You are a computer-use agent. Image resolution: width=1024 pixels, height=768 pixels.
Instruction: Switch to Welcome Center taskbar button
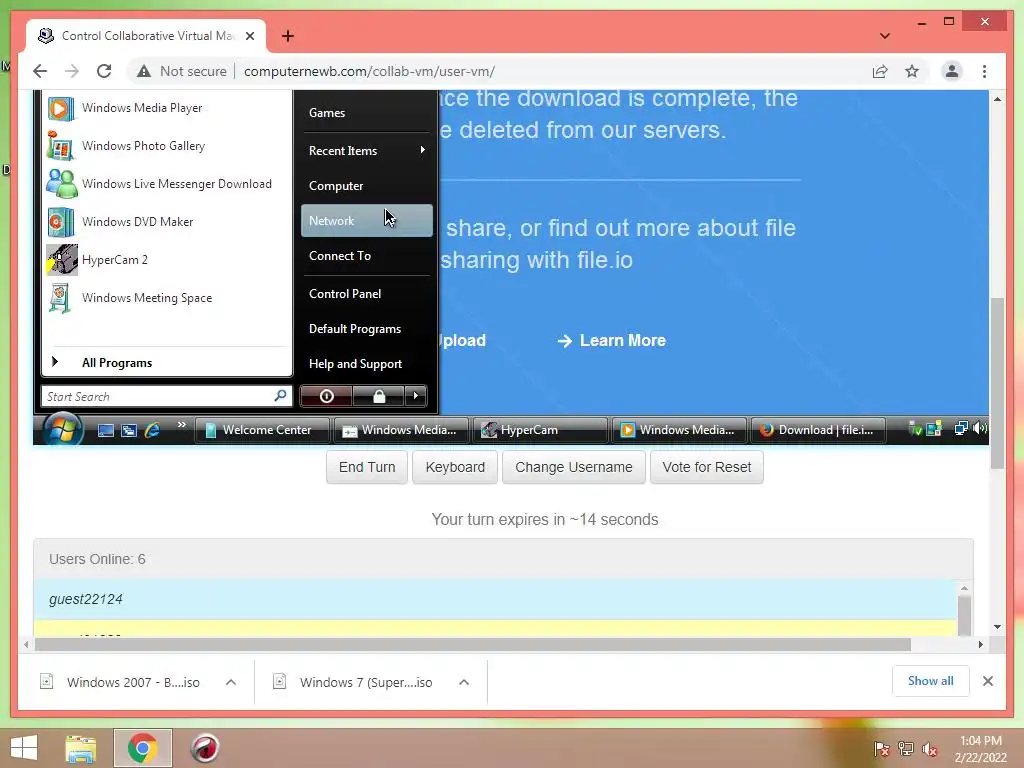261,430
